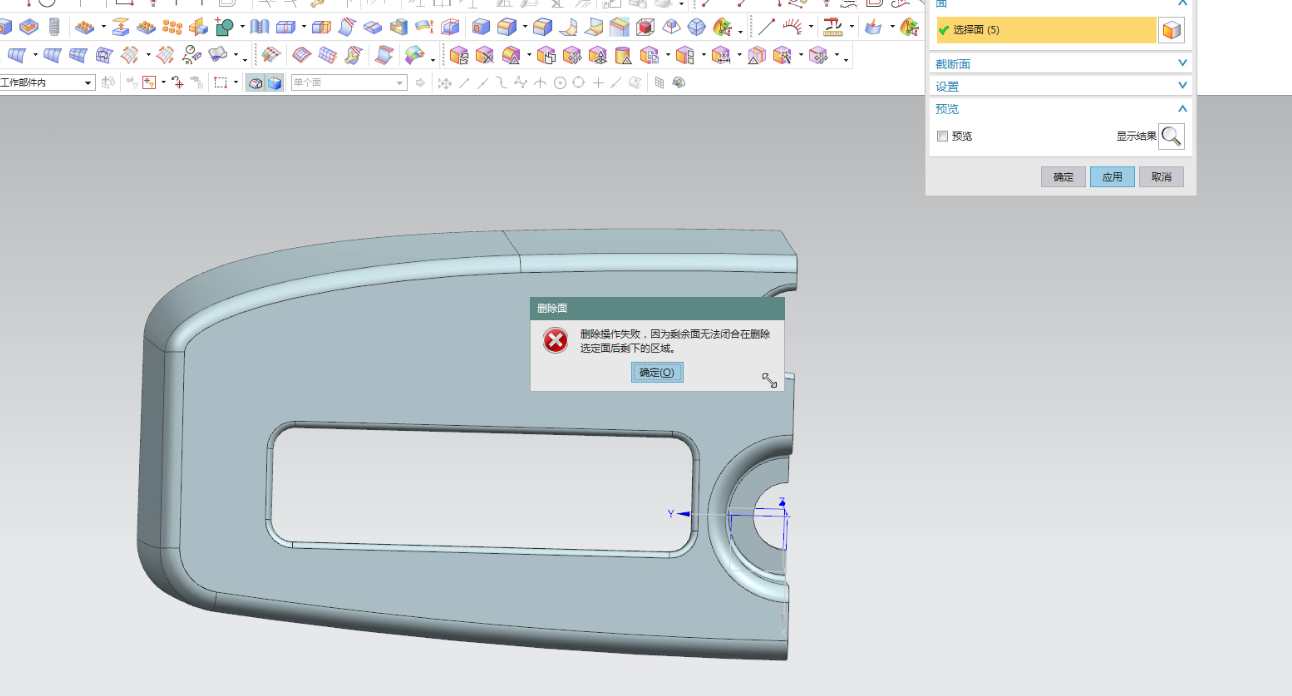Screen dimensions: 1292x696
Task: Select the straight line tool icon
Action: click(766, 27)
